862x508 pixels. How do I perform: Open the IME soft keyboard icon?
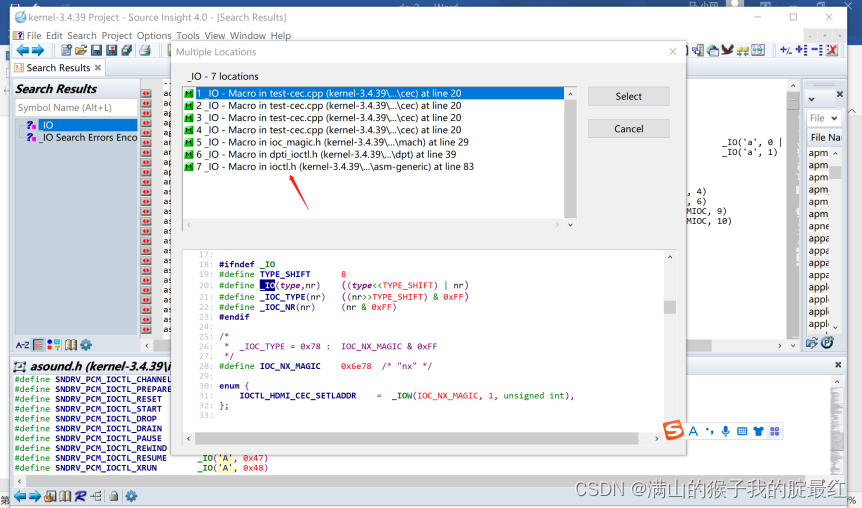coord(742,432)
